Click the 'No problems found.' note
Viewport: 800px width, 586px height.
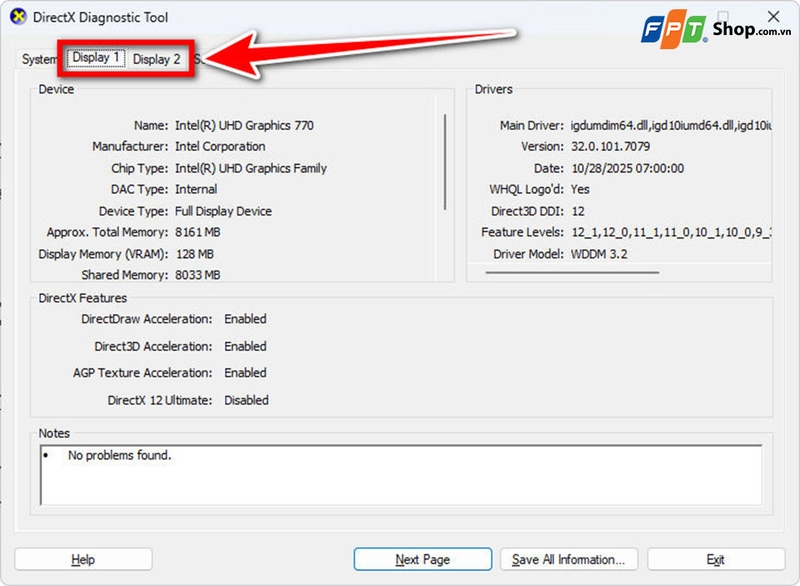(x=119, y=455)
